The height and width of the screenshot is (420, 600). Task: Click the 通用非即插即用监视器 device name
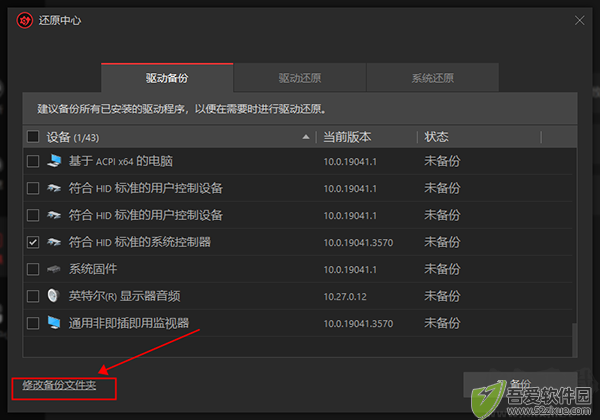tap(129, 323)
